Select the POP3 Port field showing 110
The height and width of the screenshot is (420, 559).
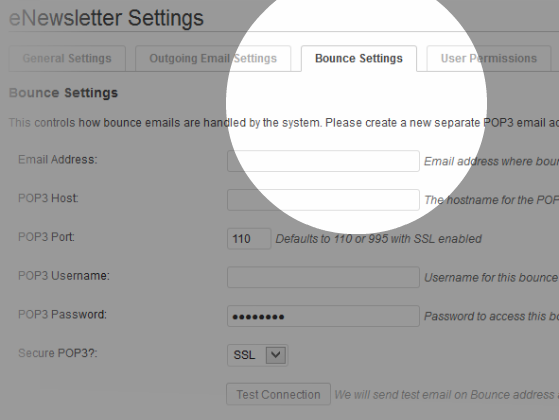249,239
